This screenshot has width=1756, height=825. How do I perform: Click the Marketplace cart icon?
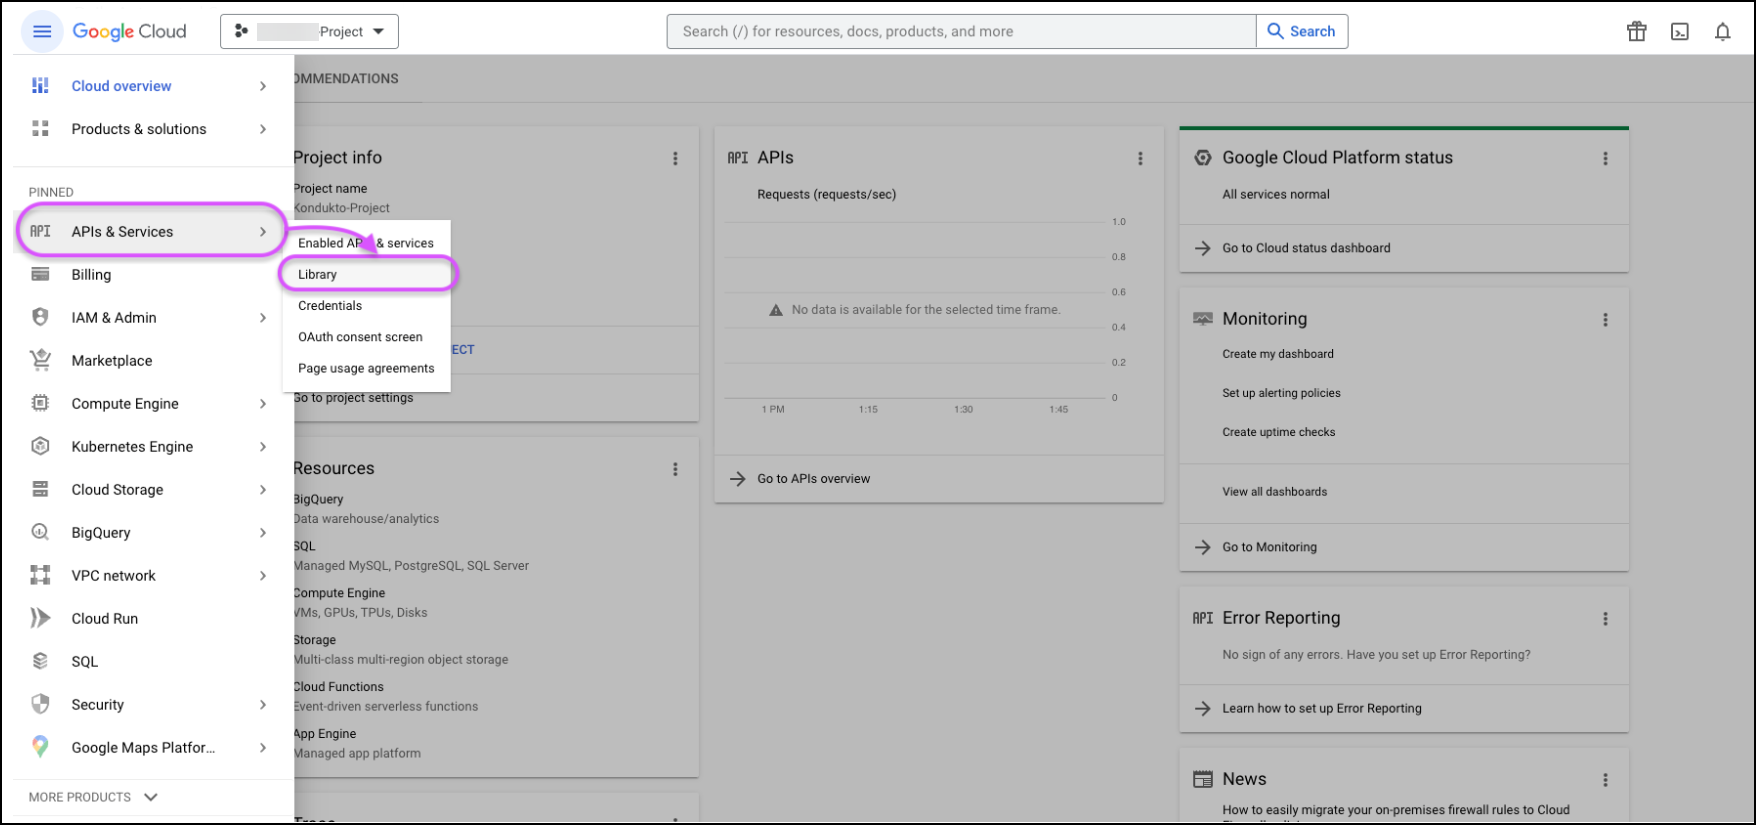(40, 360)
